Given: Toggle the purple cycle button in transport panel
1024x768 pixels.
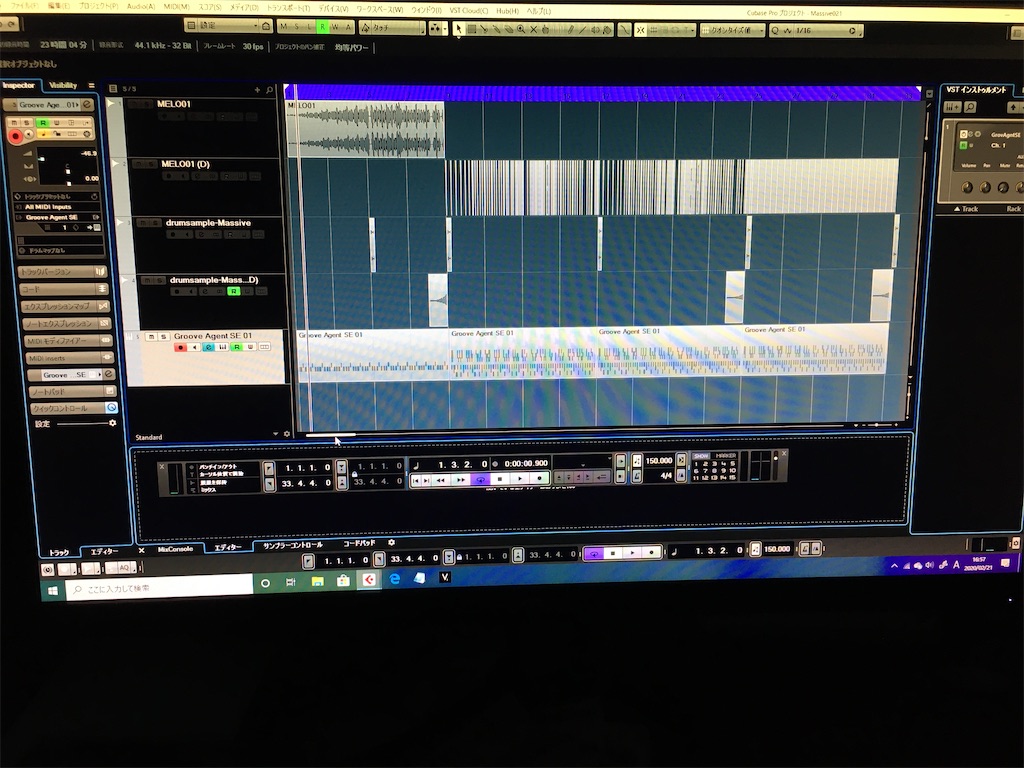Looking at the screenshot, I should [x=481, y=480].
